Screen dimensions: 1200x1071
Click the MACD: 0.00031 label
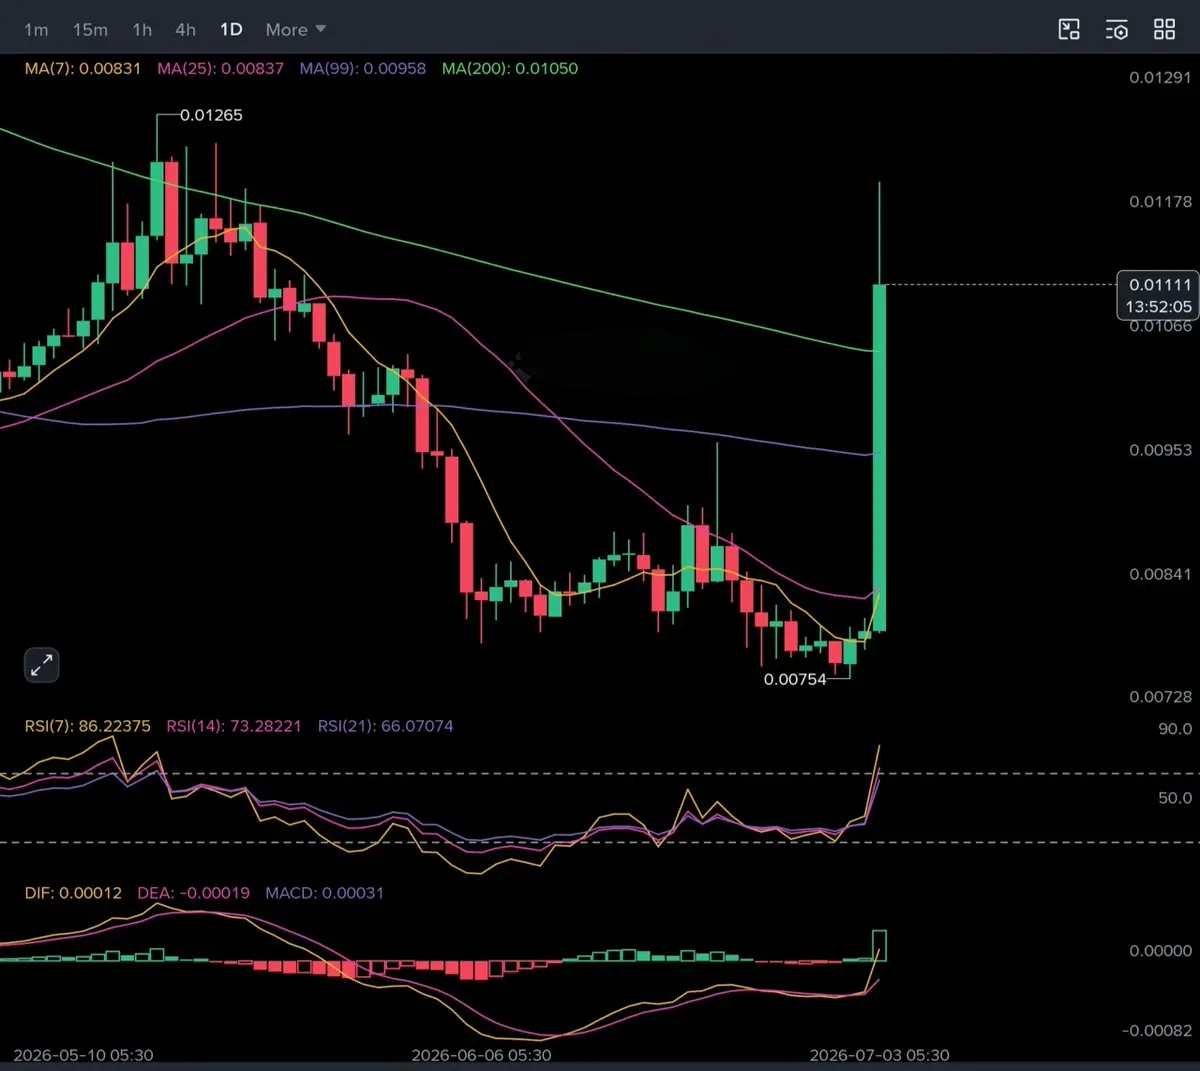click(x=324, y=893)
